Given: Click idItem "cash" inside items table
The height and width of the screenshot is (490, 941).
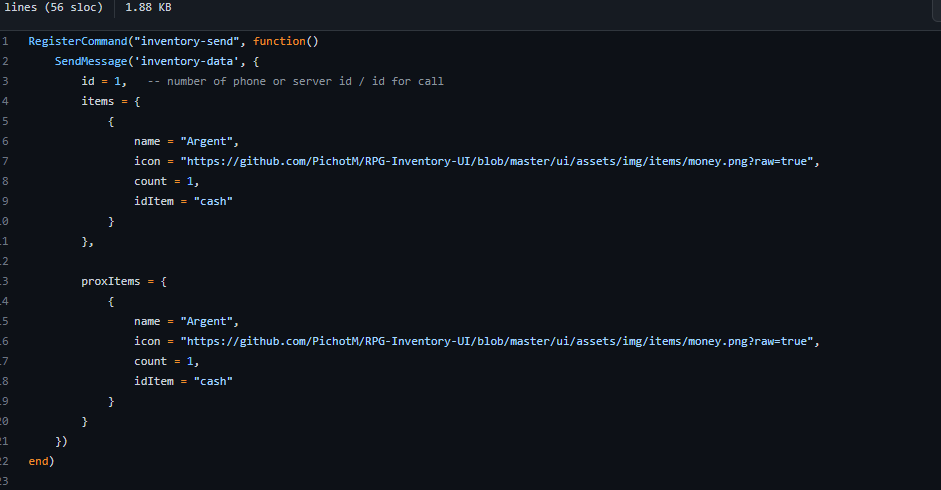Looking at the screenshot, I should coord(183,201).
